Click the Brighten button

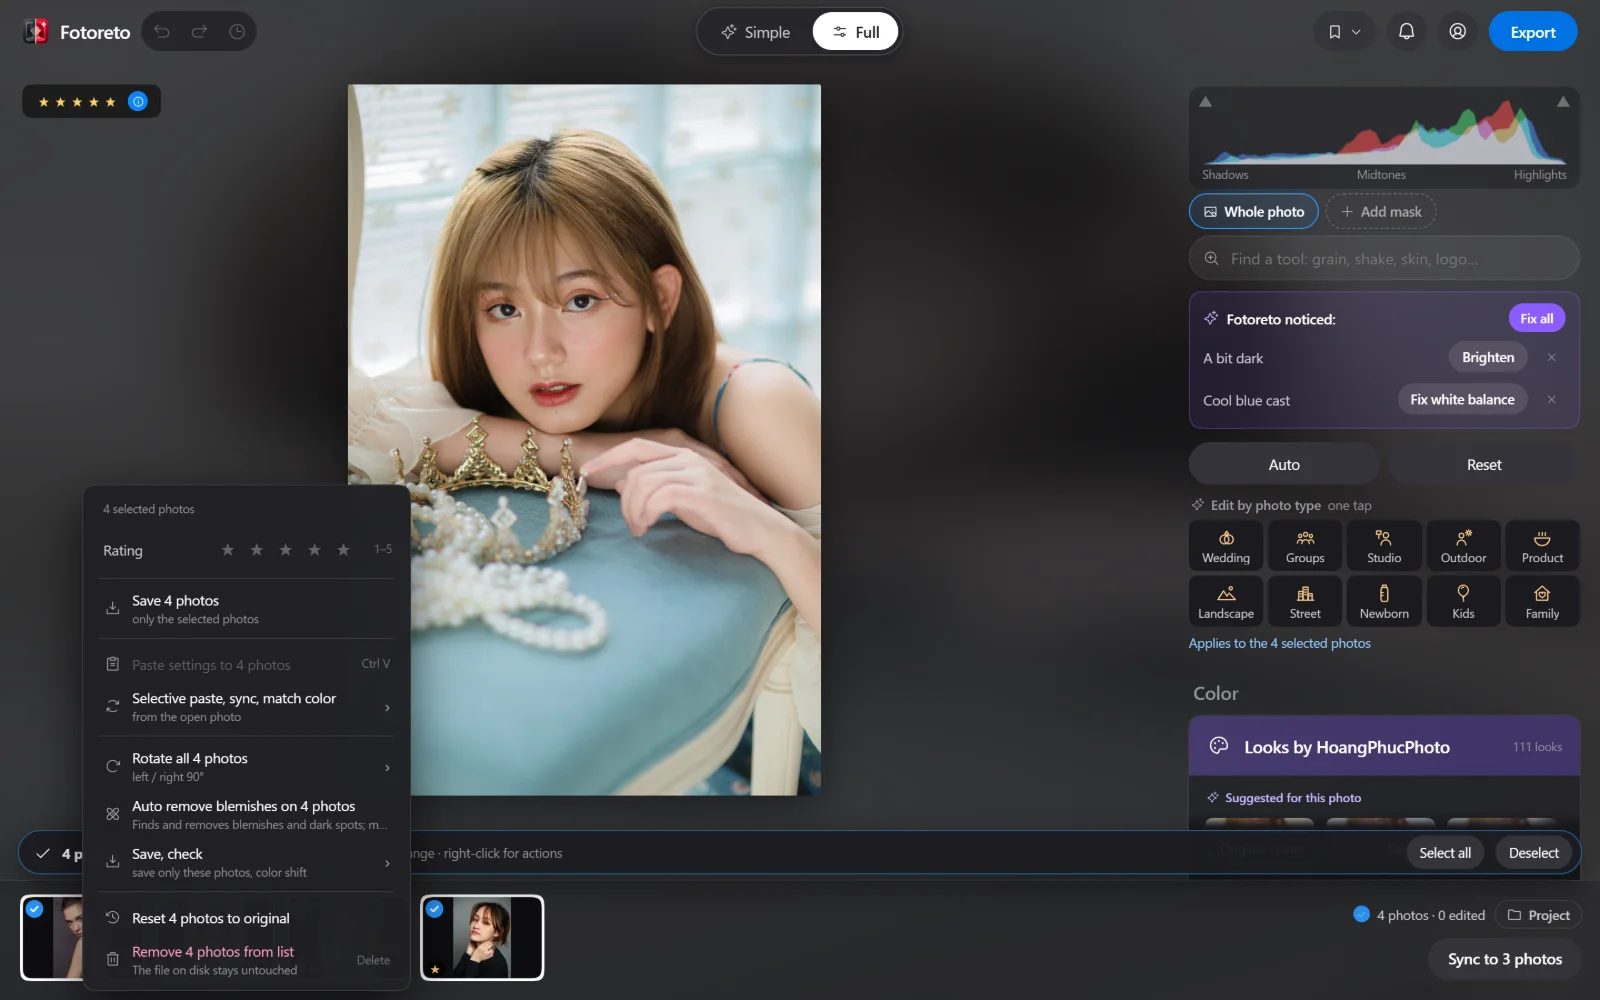[x=1488, y=358]
